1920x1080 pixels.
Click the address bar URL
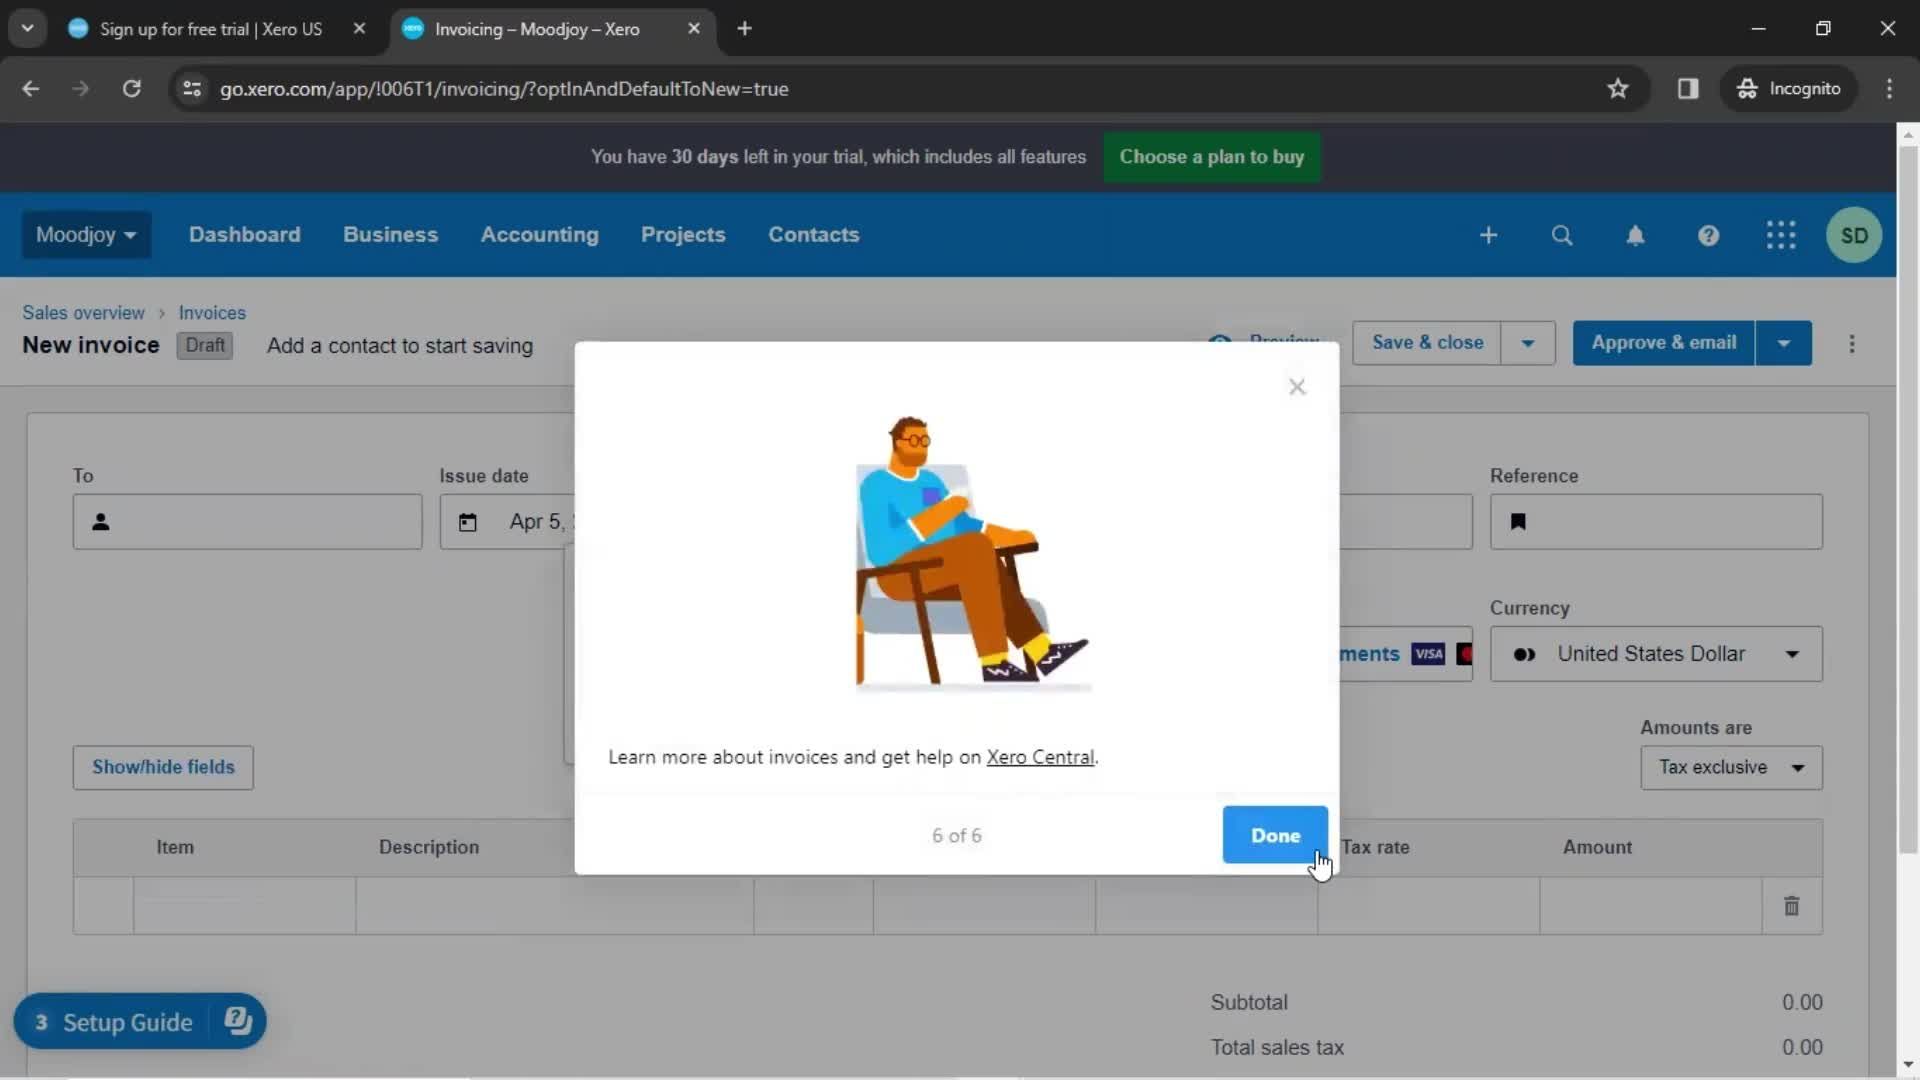pyautogui.click(x=504, y=89)
